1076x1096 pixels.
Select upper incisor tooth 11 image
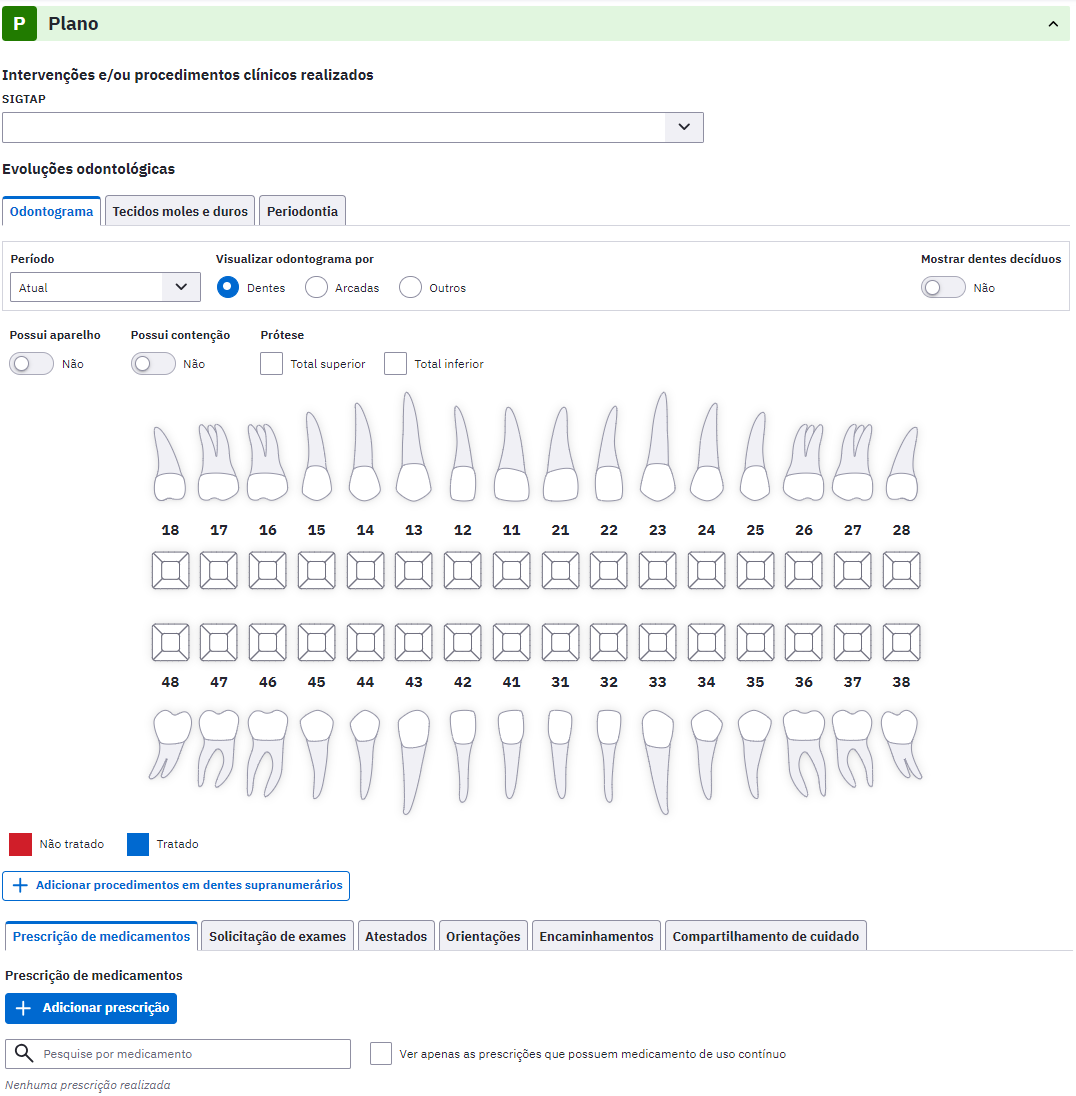click(511, 454)
